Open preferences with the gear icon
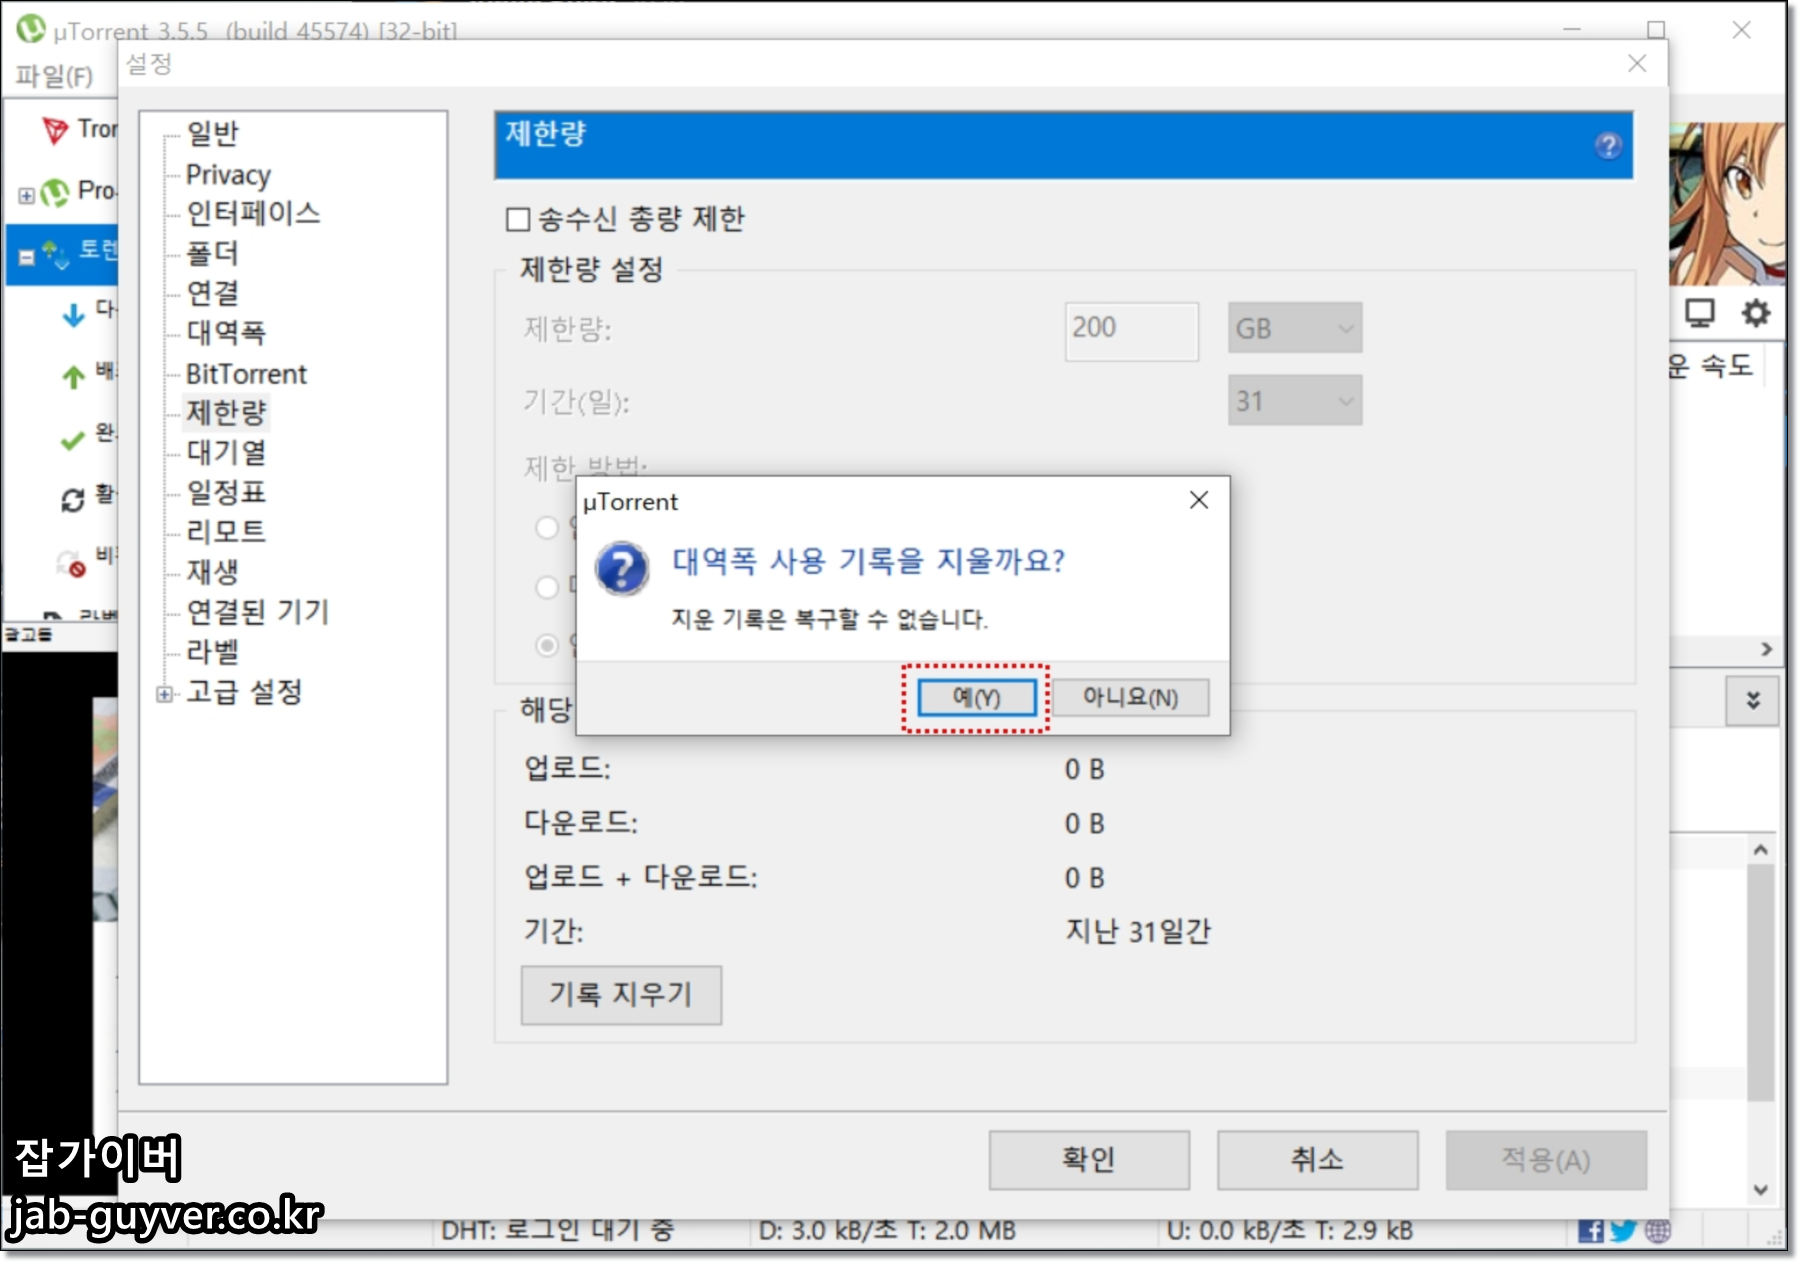This screenshot has width=1800, height=1263. pyautogui.click(x=1756, y=313)
